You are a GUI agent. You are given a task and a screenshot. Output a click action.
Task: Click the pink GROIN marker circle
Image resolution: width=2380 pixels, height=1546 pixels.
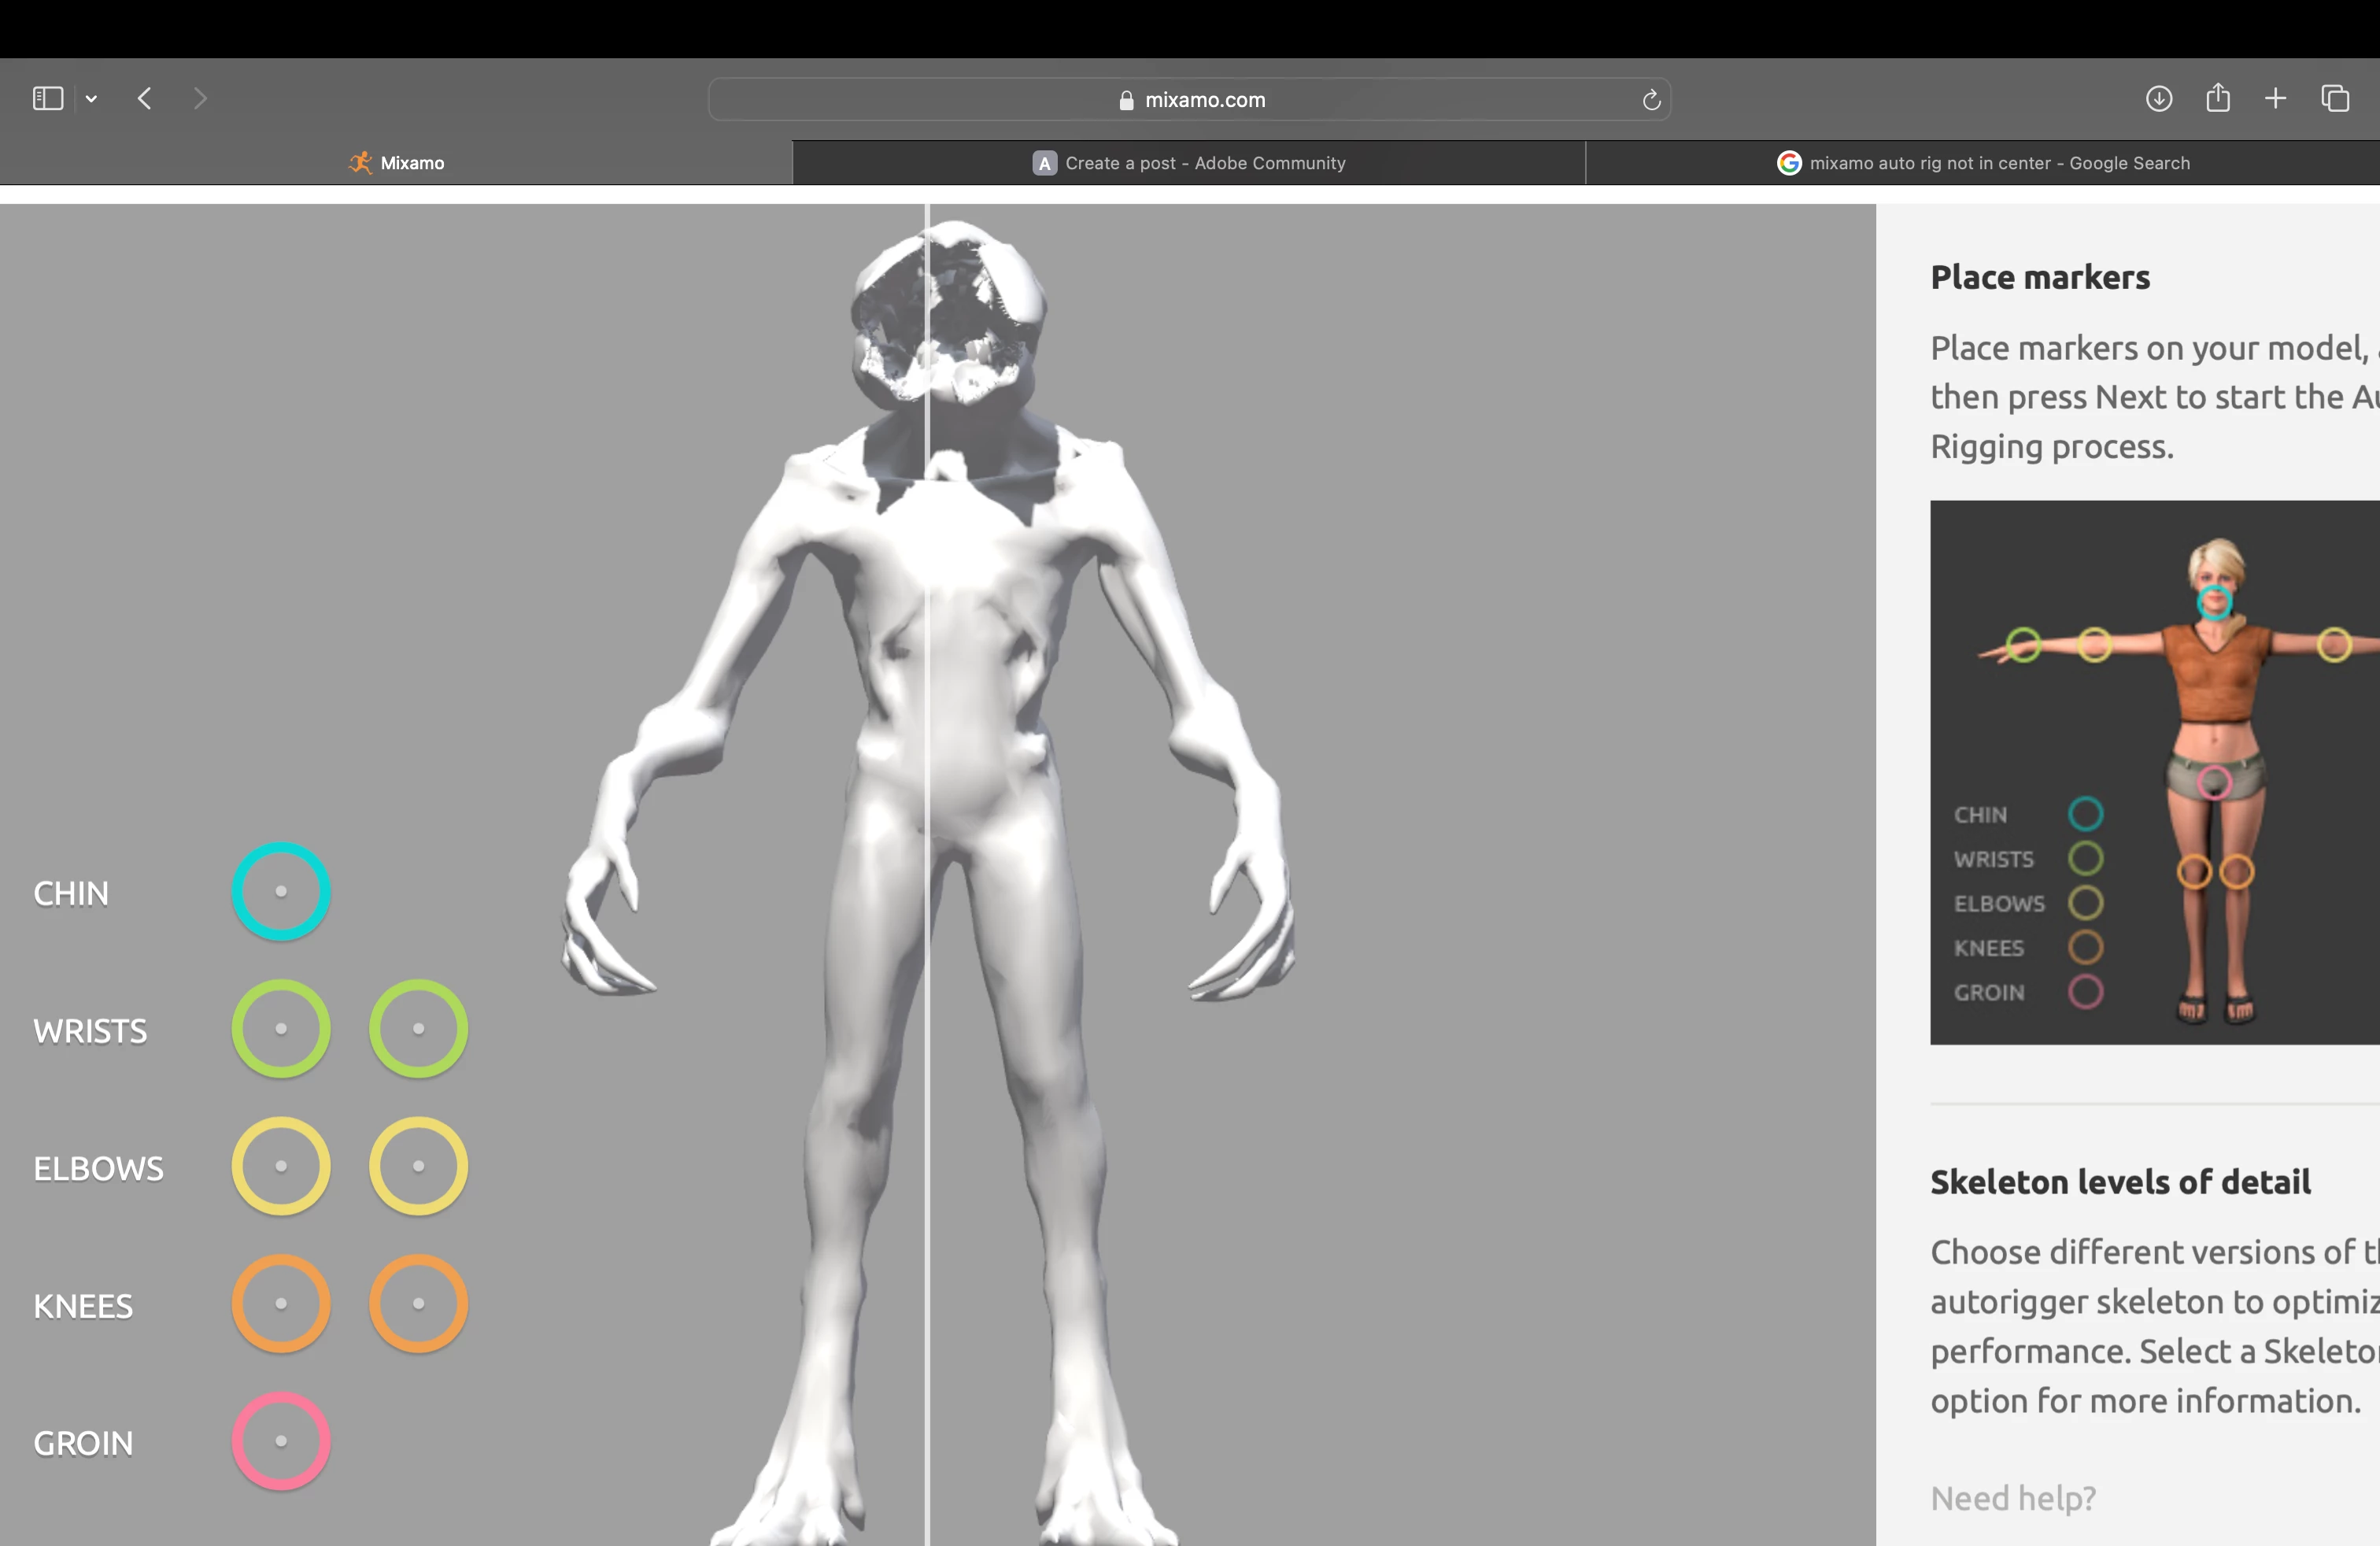coord(281,1441)
